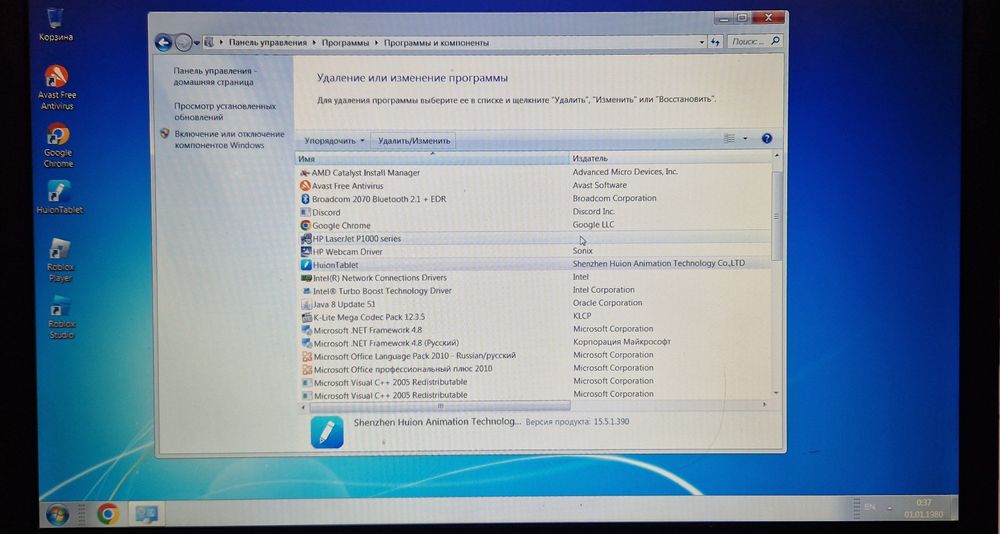The width and height of the screenshot is (1000, 534).
Task: Open the Упорядочить dropdown
Action: coord(334,140)
